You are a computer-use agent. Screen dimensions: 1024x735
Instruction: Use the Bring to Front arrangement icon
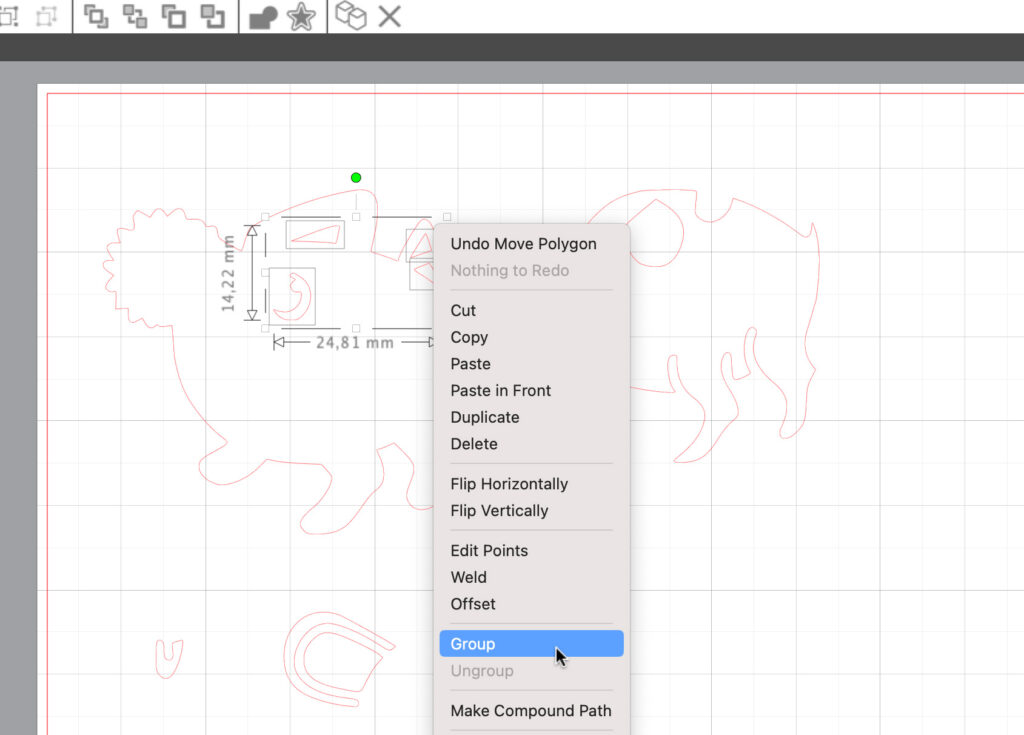[172, 17]
